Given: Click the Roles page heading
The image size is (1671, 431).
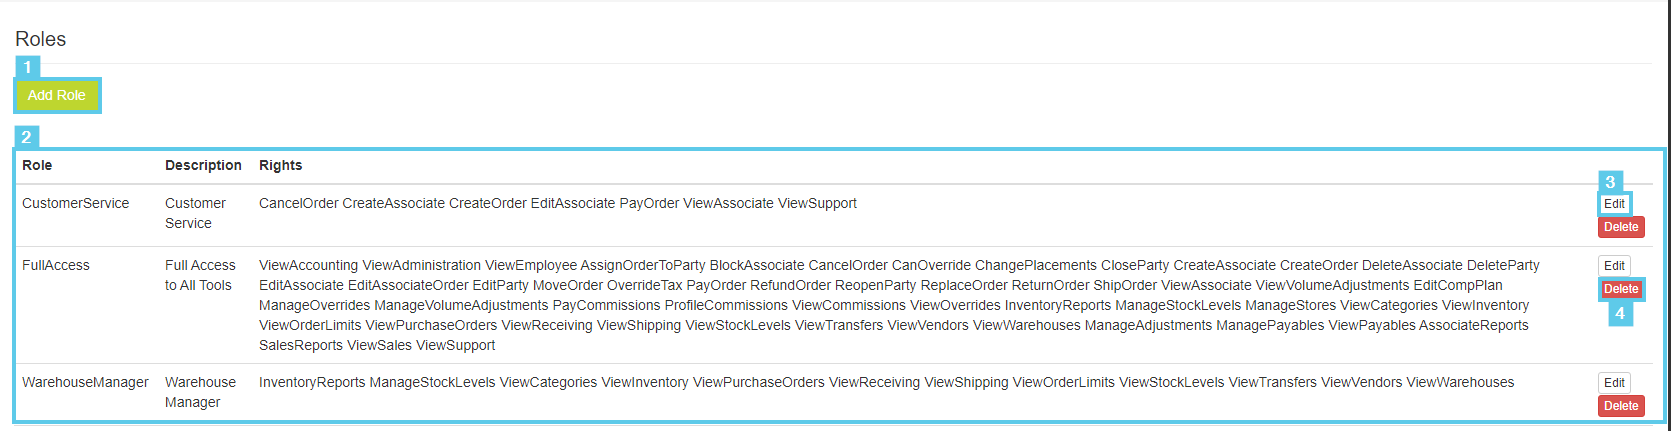Looking at the screenshot, I should coord(40,39).
